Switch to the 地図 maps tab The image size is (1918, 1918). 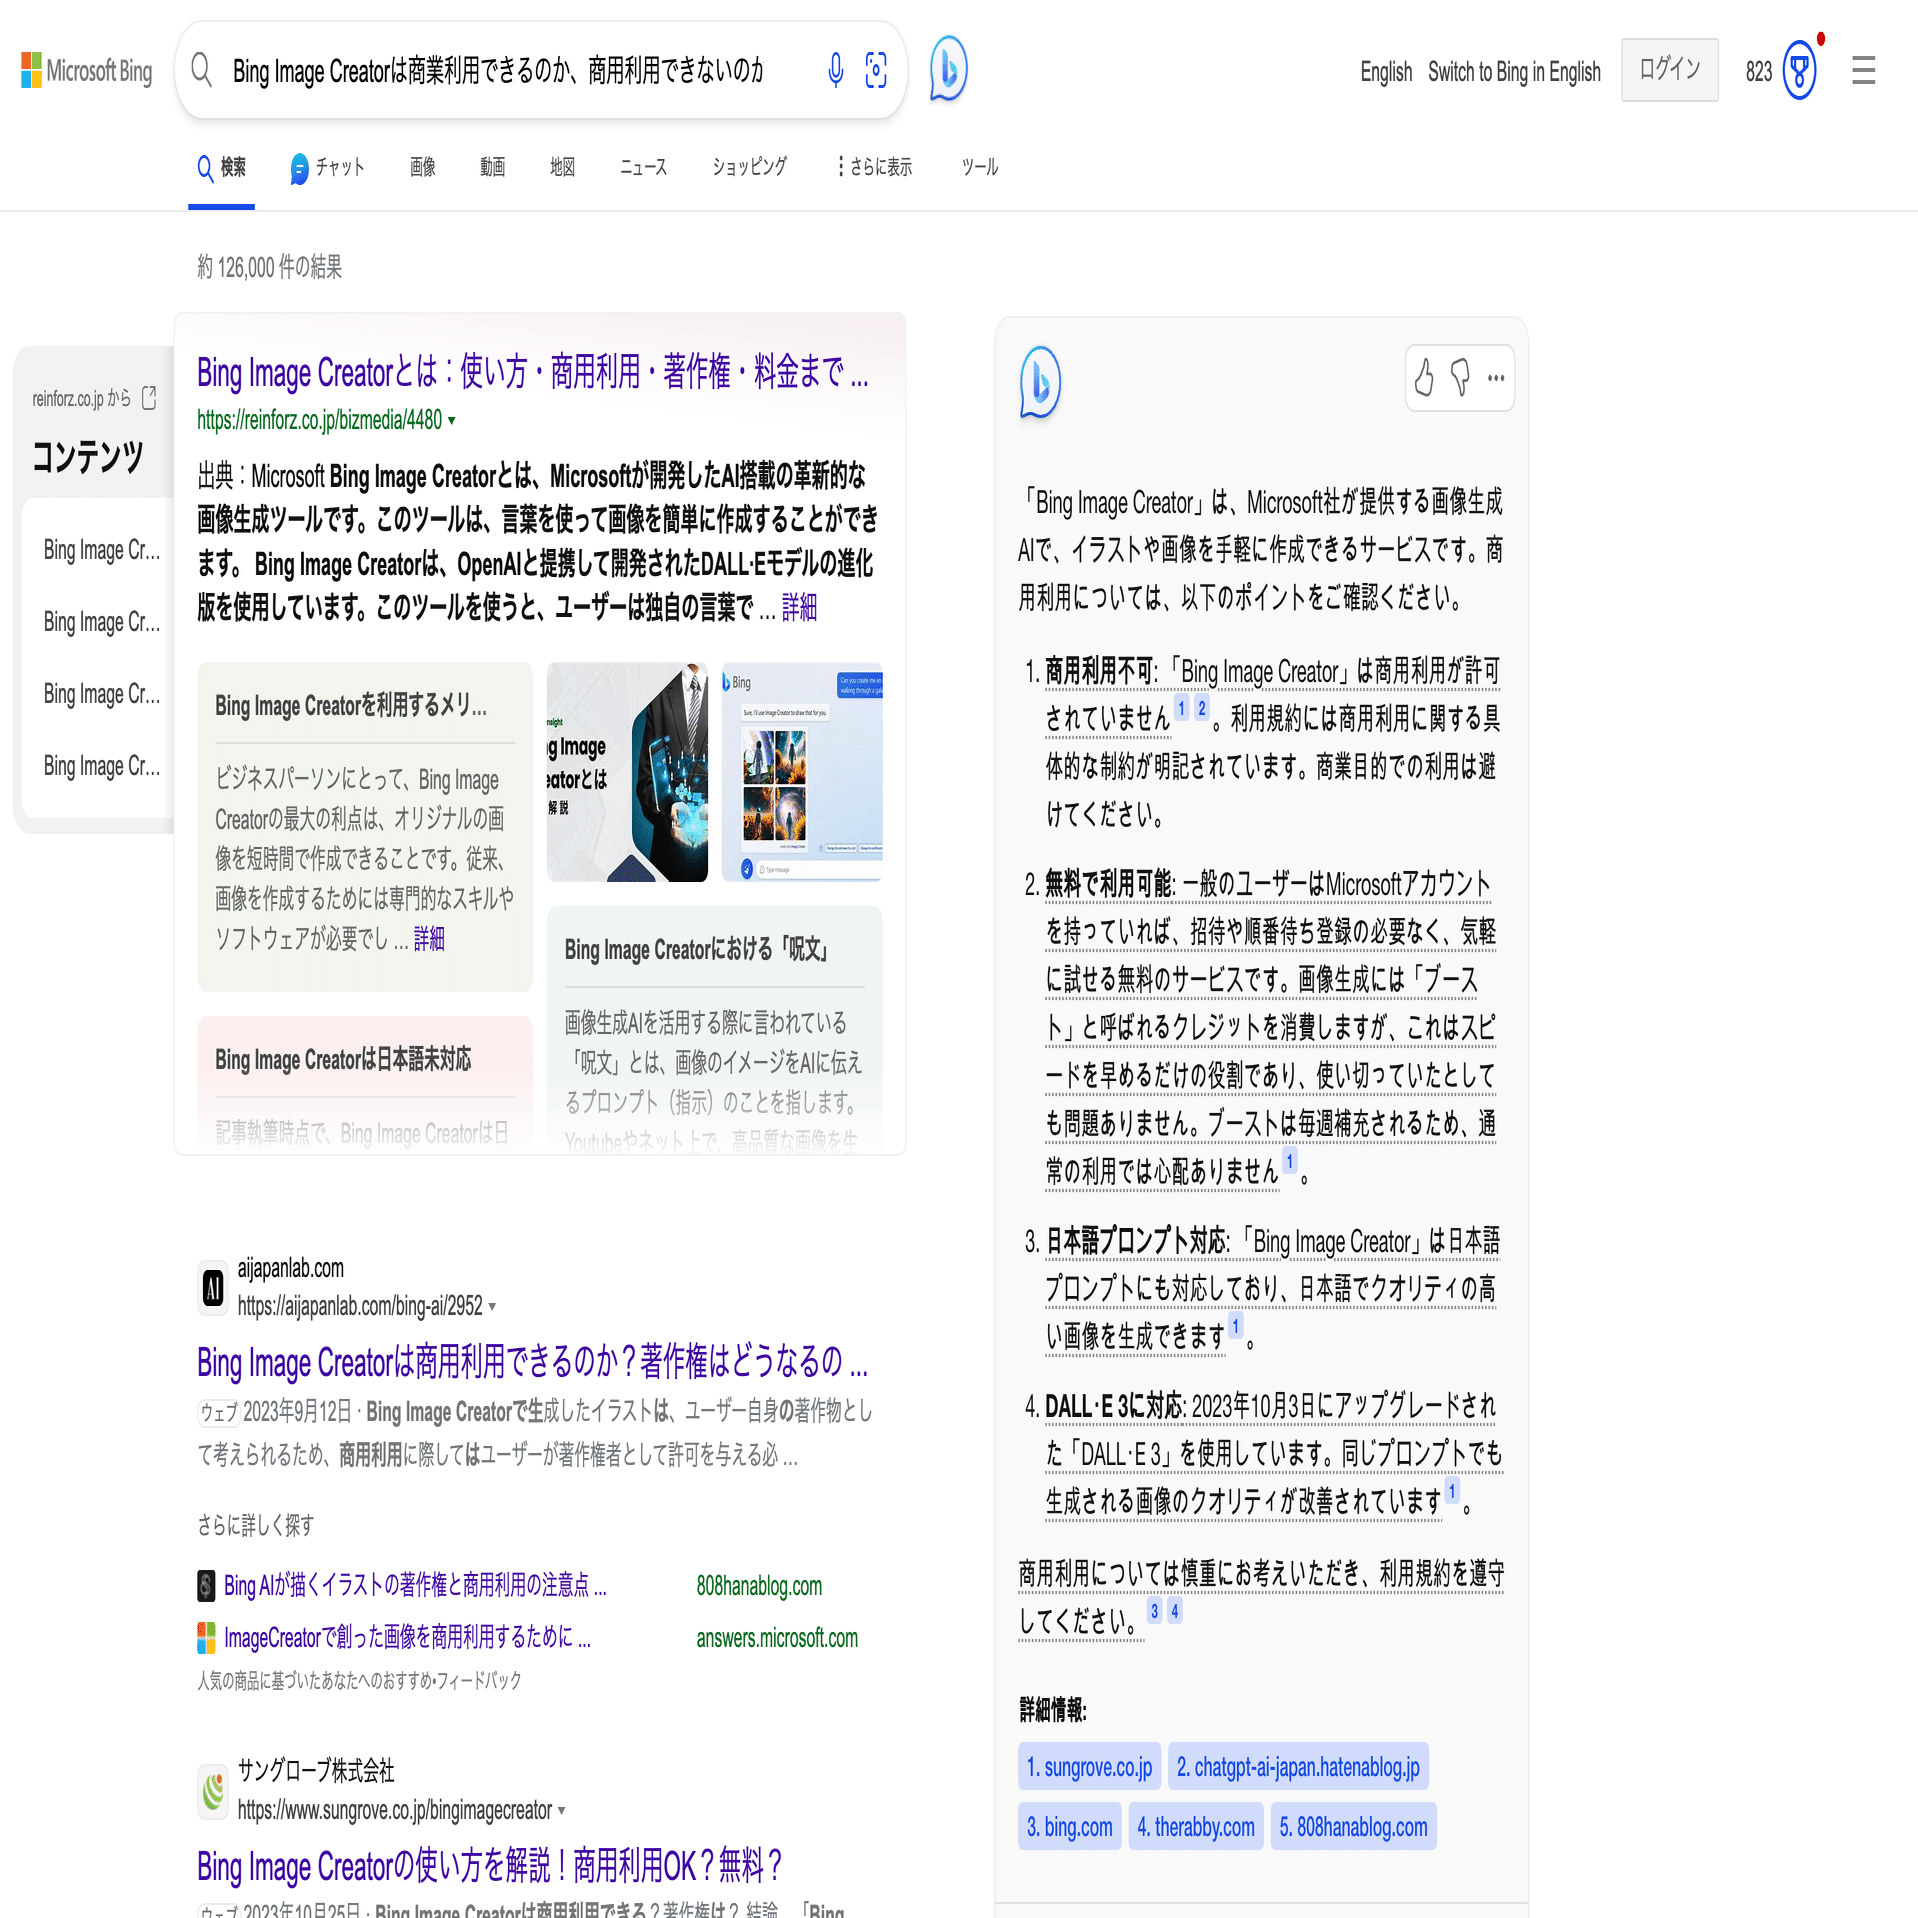pos(562,167)
